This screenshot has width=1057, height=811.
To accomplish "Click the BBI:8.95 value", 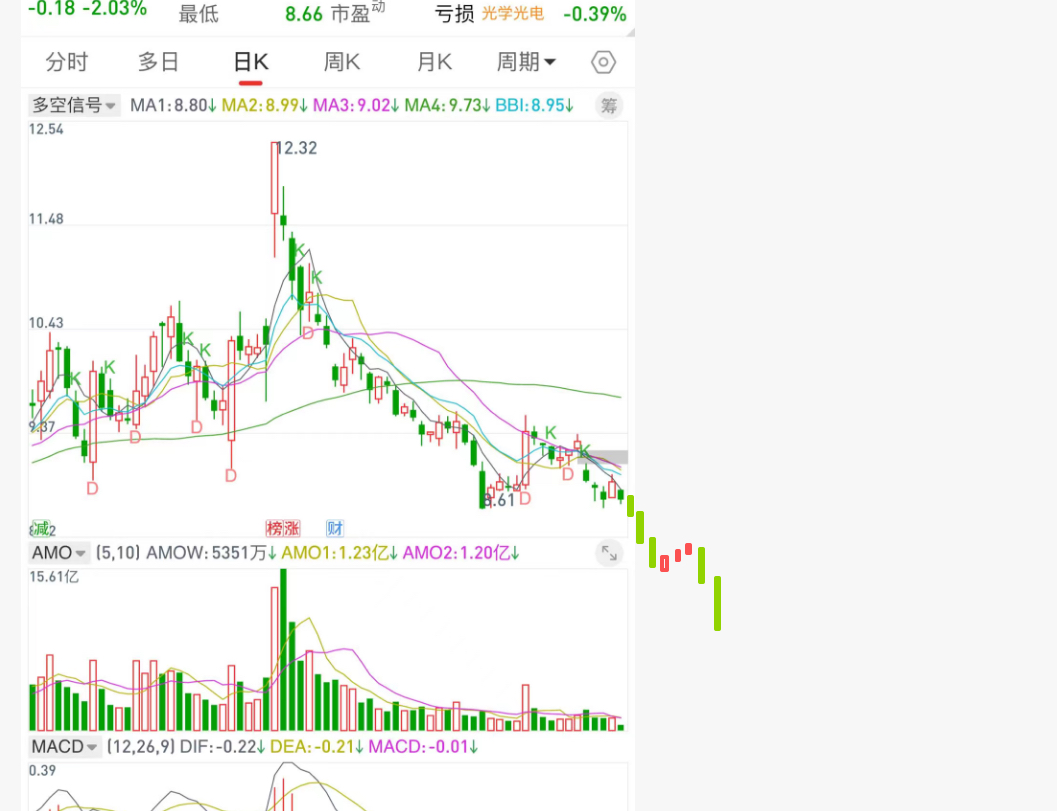I will tap(534, 106).
